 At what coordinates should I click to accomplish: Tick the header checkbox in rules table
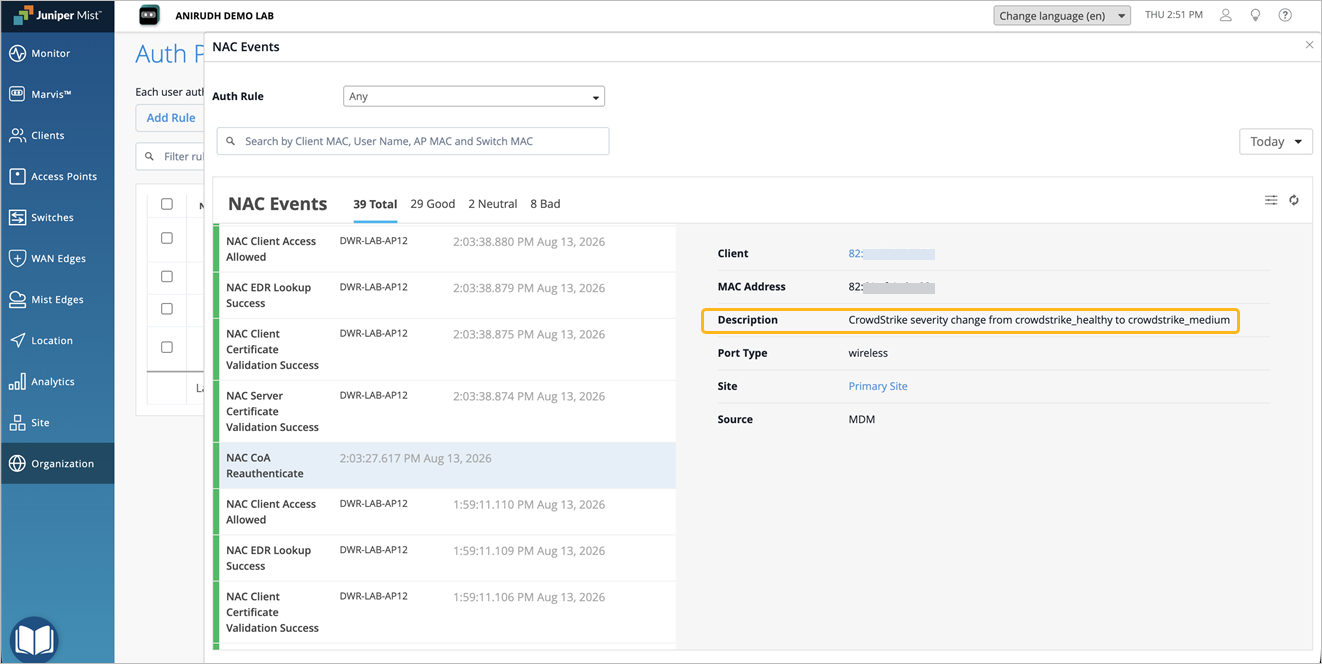pyautogui.click(x=167, y=204)
